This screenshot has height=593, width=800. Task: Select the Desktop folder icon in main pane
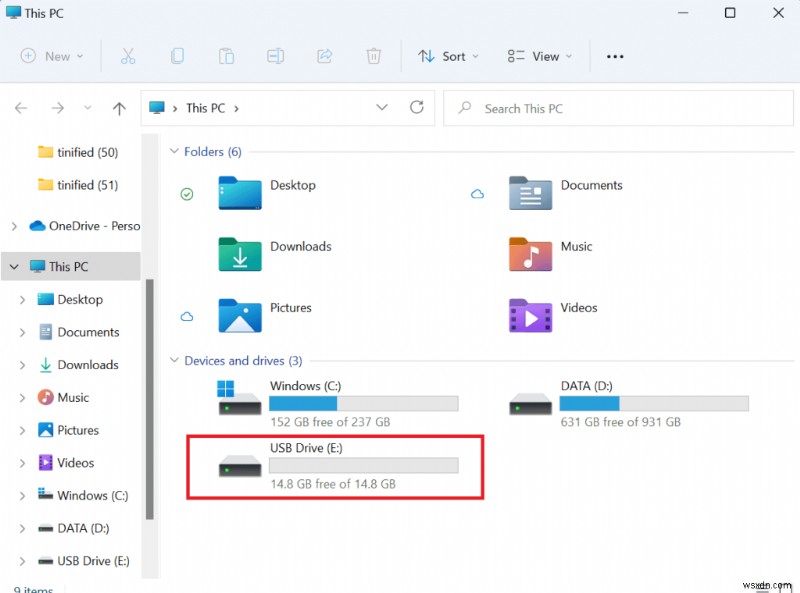(240, 193)
